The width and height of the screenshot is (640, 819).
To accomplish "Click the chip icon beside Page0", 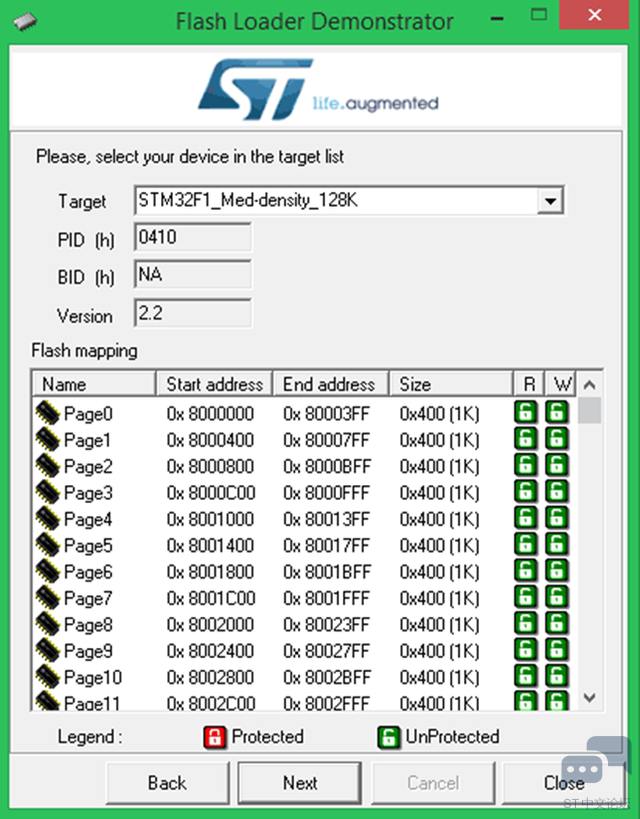I will [x=48, y=413].
